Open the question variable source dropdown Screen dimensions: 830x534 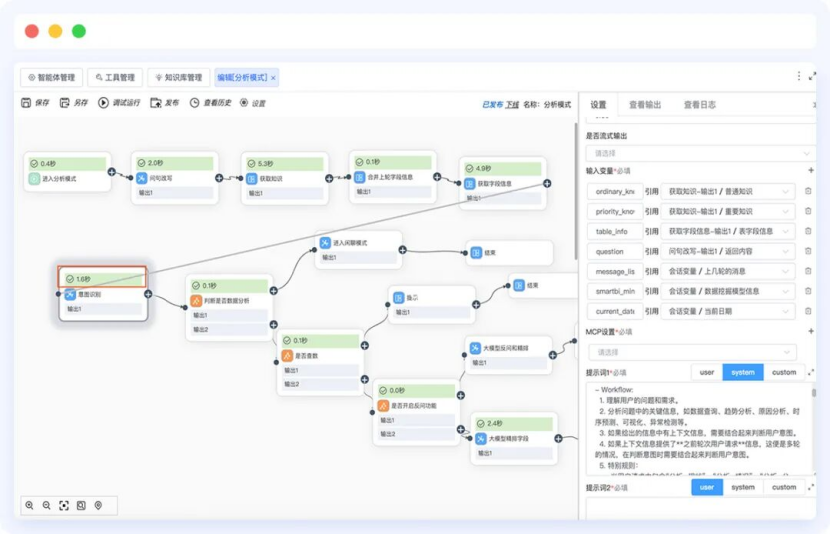point(730,251)
